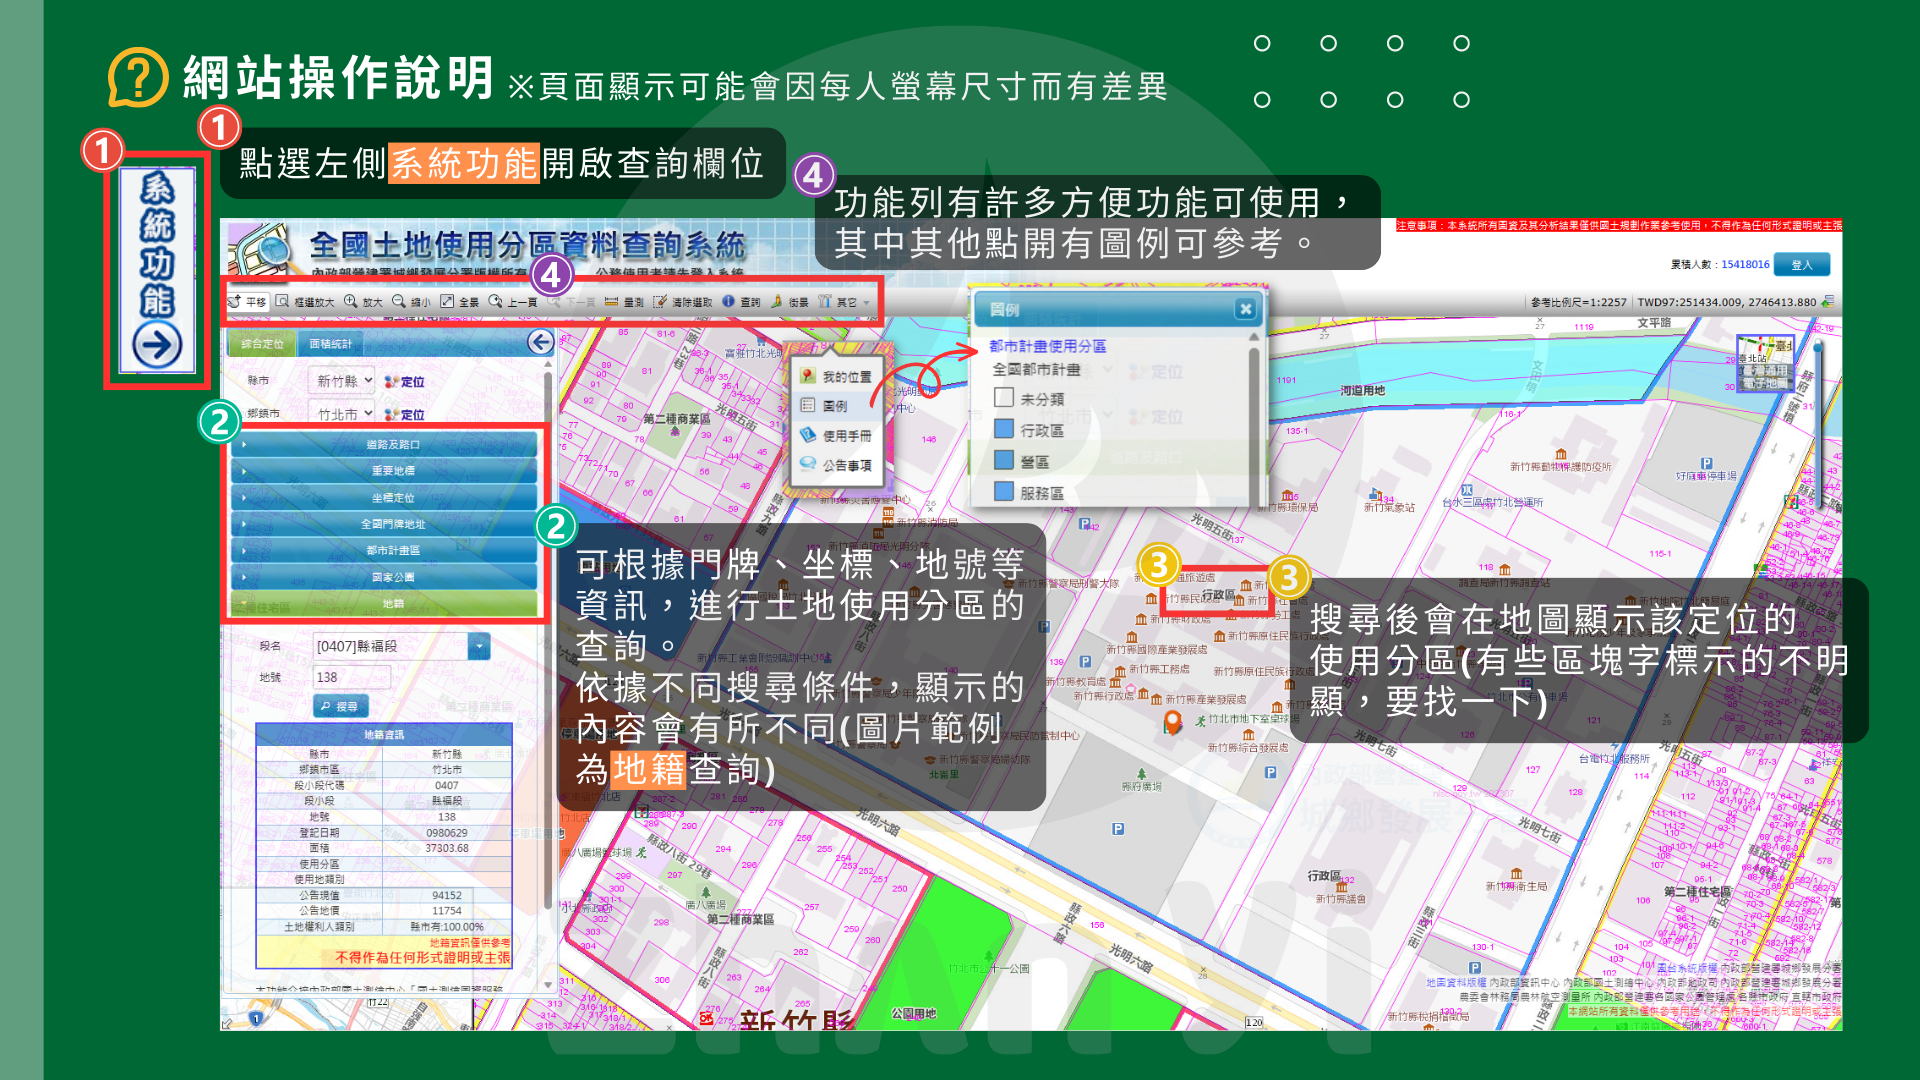1920x1080 pixels.
Task: Expand the 國家公園 section
Action: (384, 577)
